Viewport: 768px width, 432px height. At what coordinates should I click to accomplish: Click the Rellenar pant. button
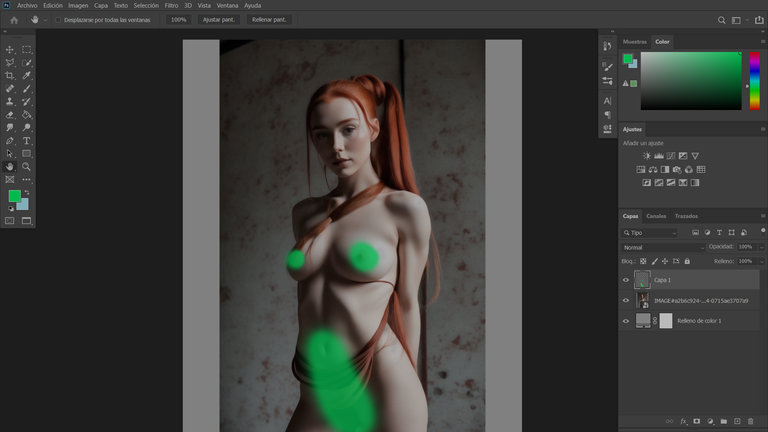269,20
